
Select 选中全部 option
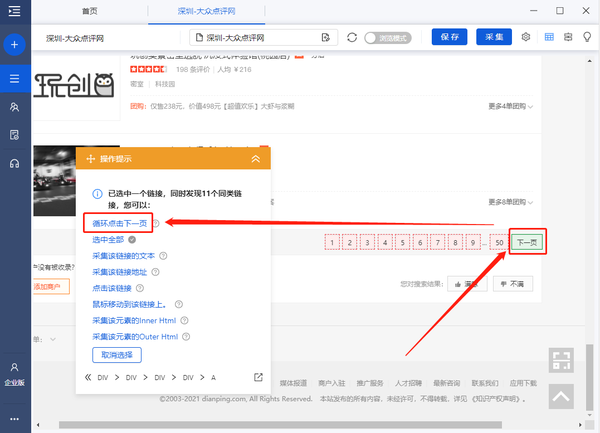coord(108,240)
